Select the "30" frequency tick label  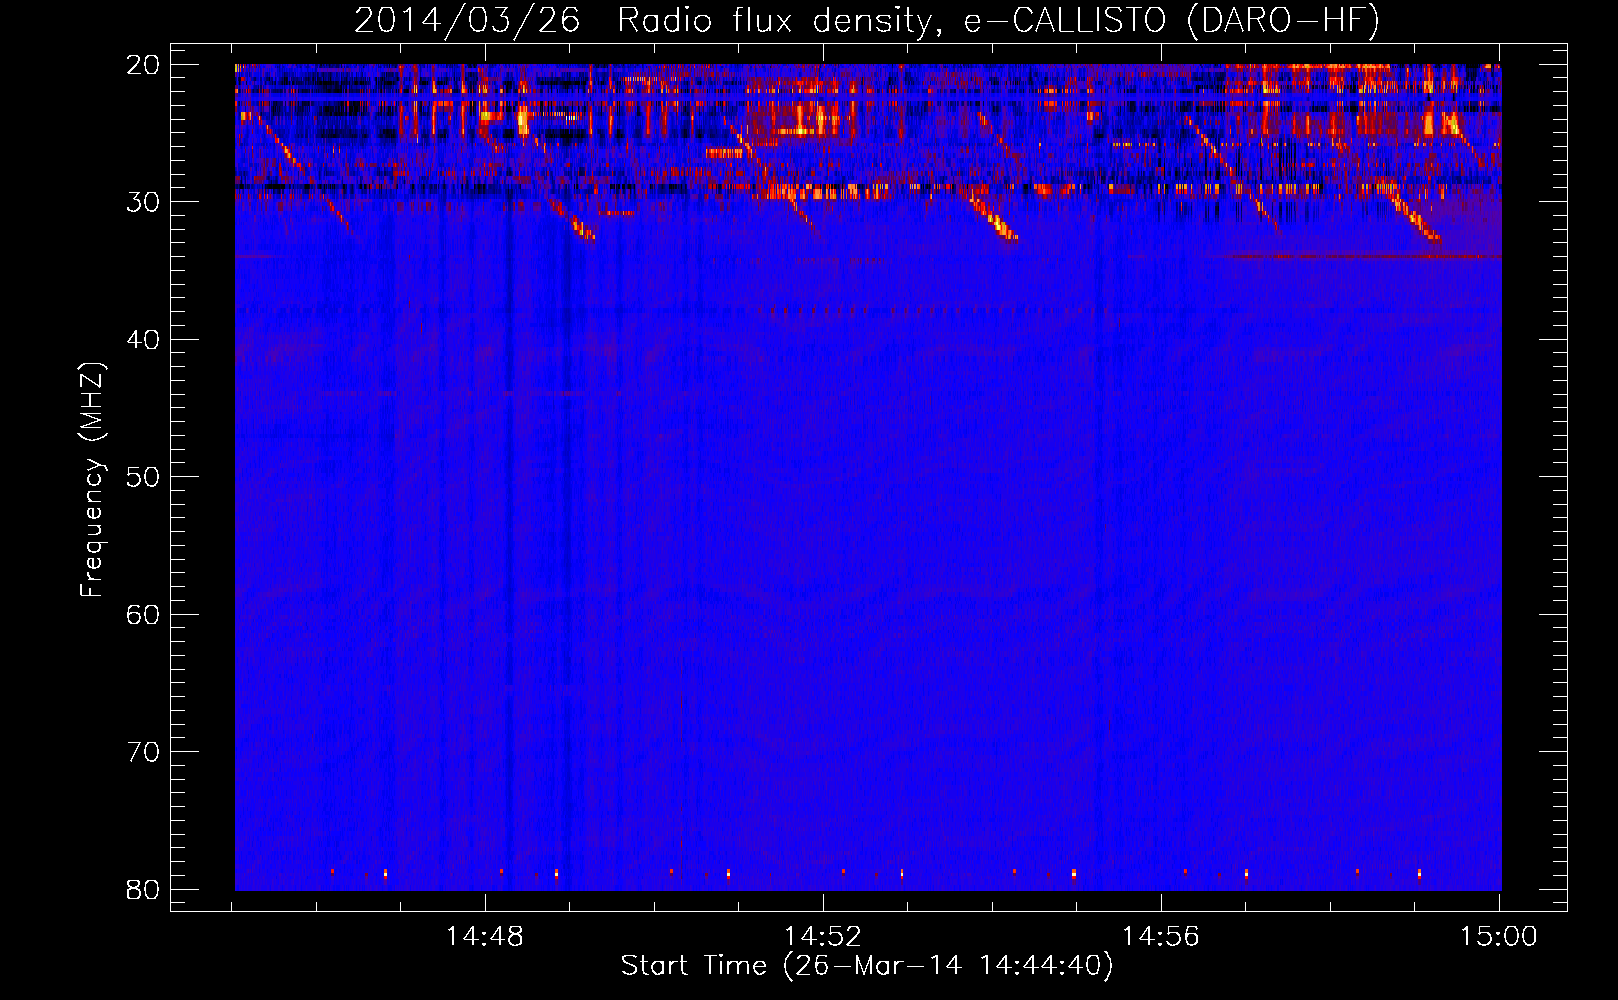[144, 202]
